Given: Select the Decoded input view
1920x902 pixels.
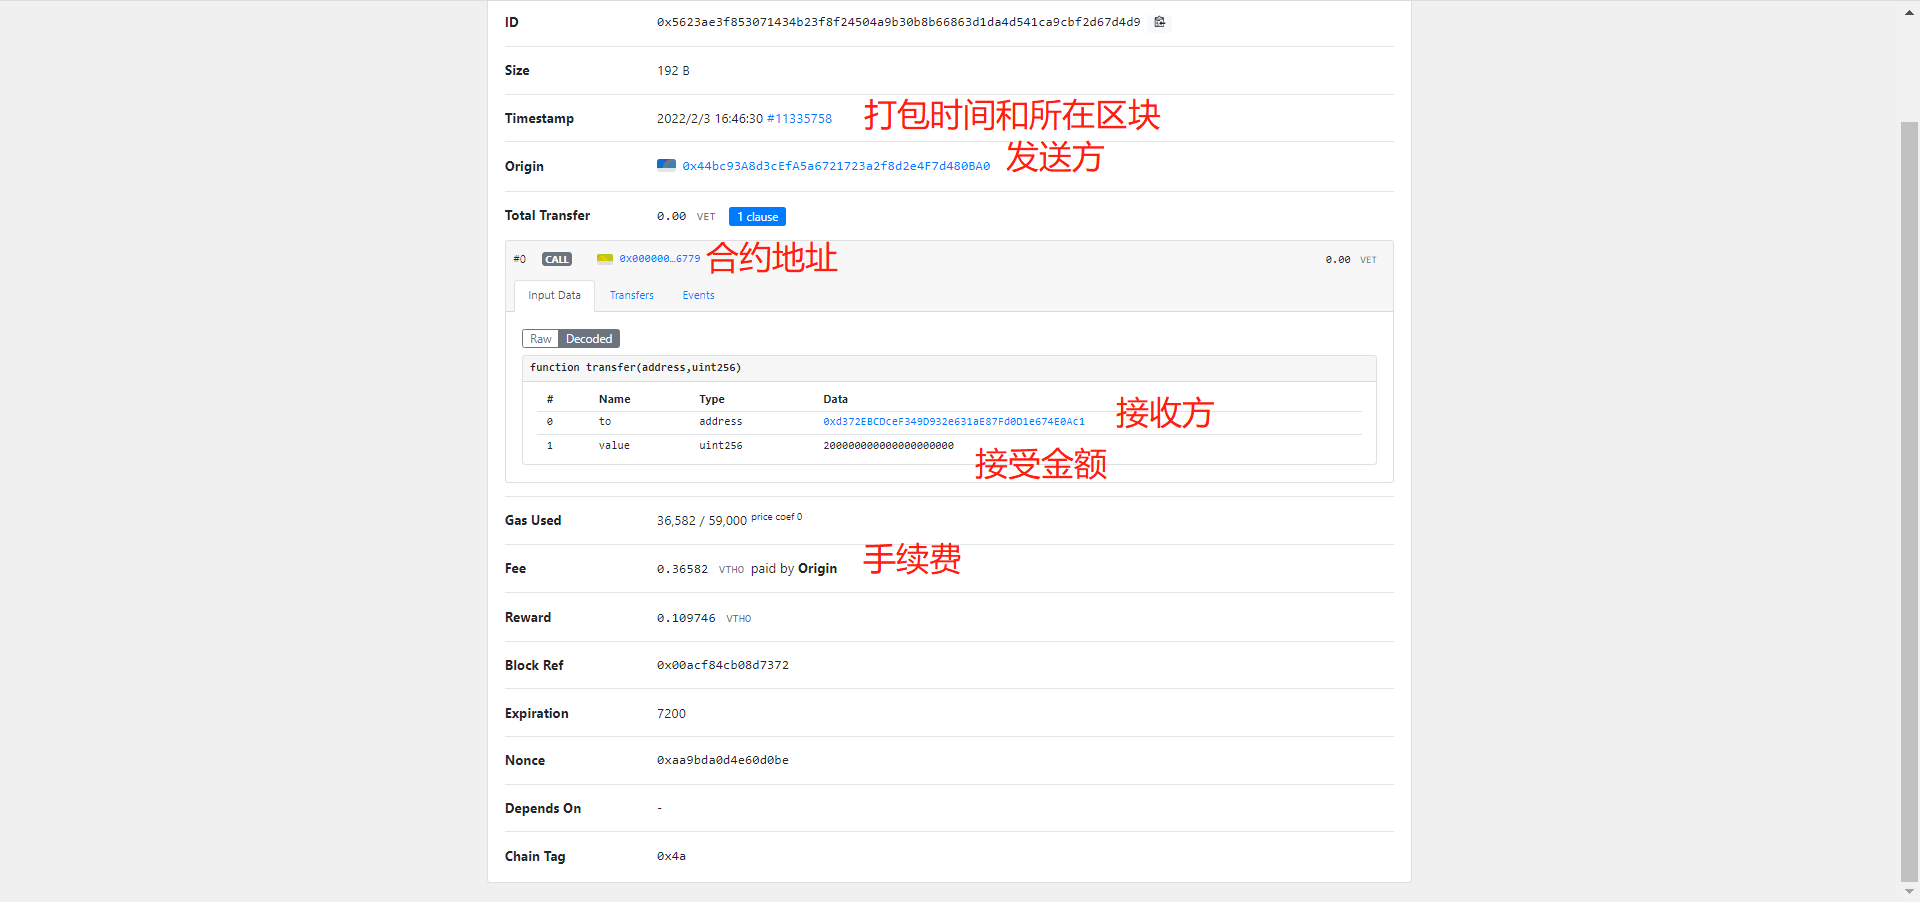Looking at the screenshot, I should click(x=589, y=338).
